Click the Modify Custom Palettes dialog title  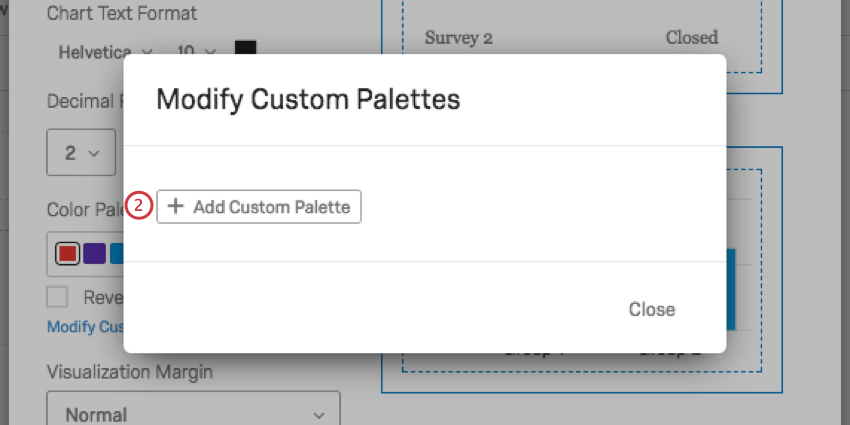[x=308, y=99]
